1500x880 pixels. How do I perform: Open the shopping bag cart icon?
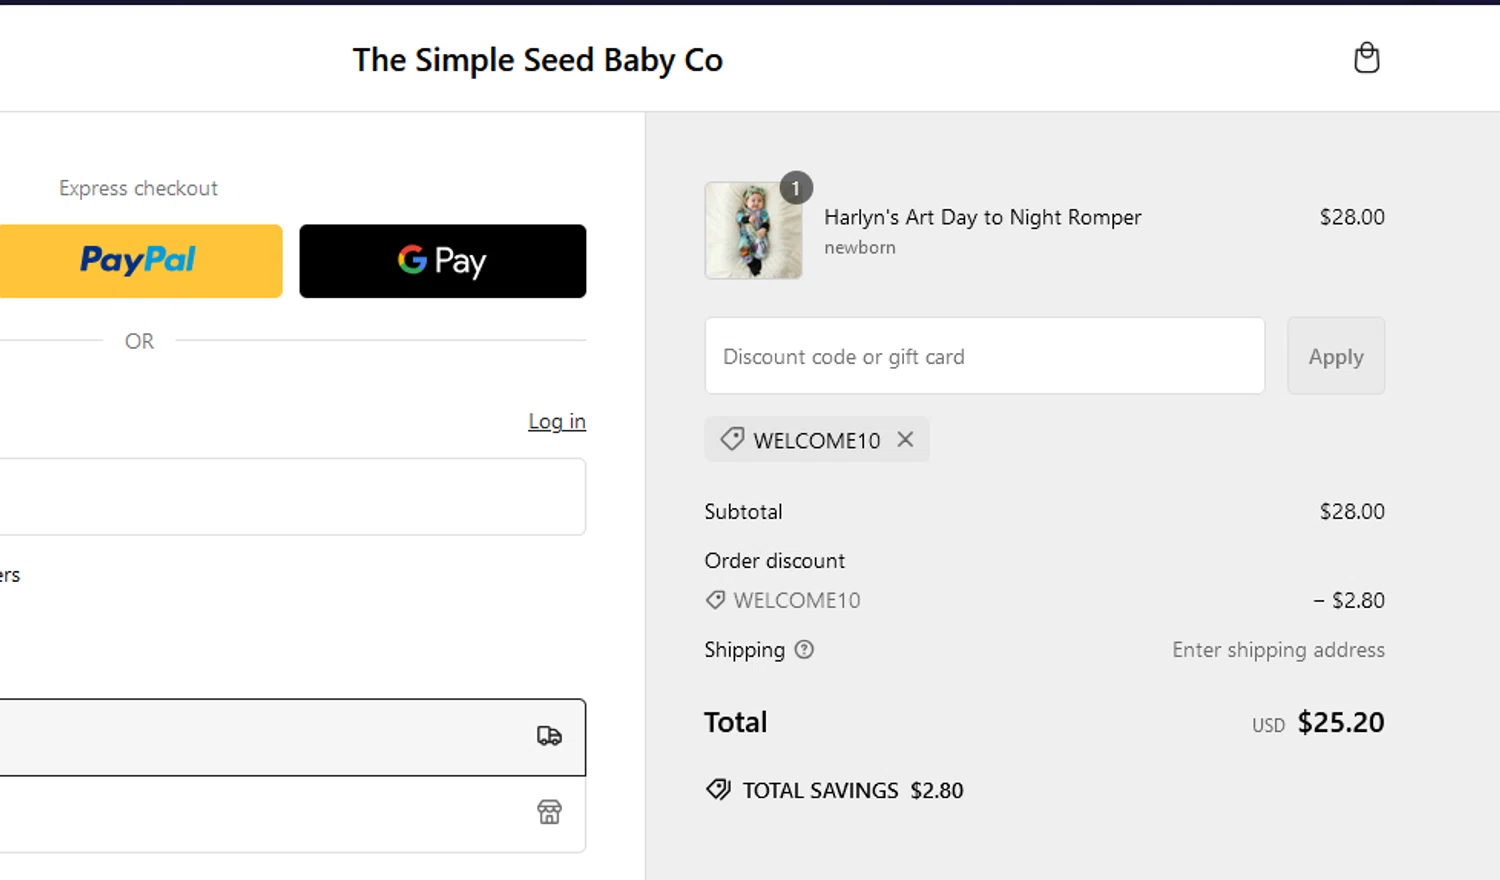1366,58
